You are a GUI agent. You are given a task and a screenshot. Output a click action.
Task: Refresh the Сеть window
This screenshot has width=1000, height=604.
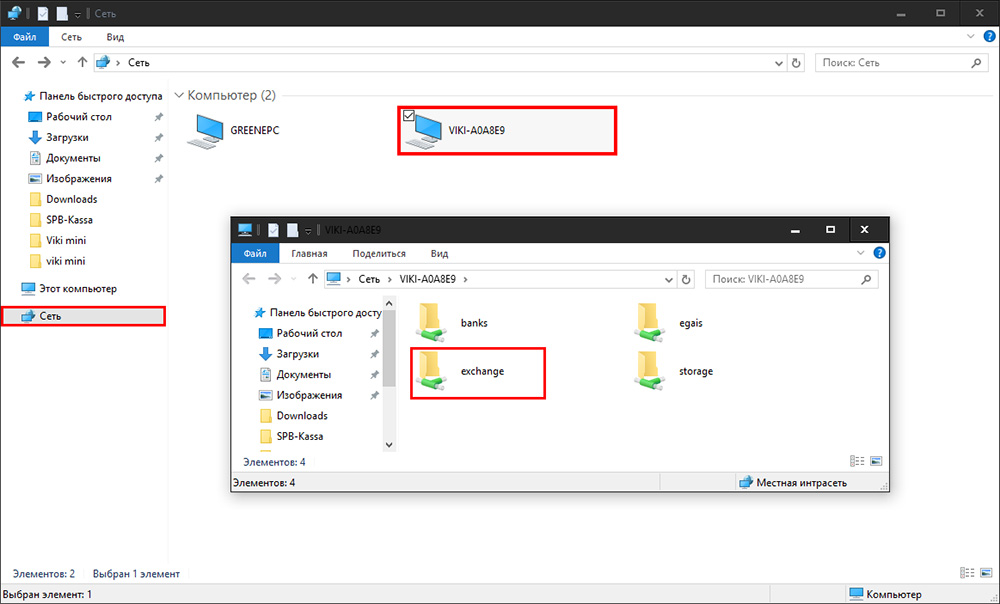[796, 63]
